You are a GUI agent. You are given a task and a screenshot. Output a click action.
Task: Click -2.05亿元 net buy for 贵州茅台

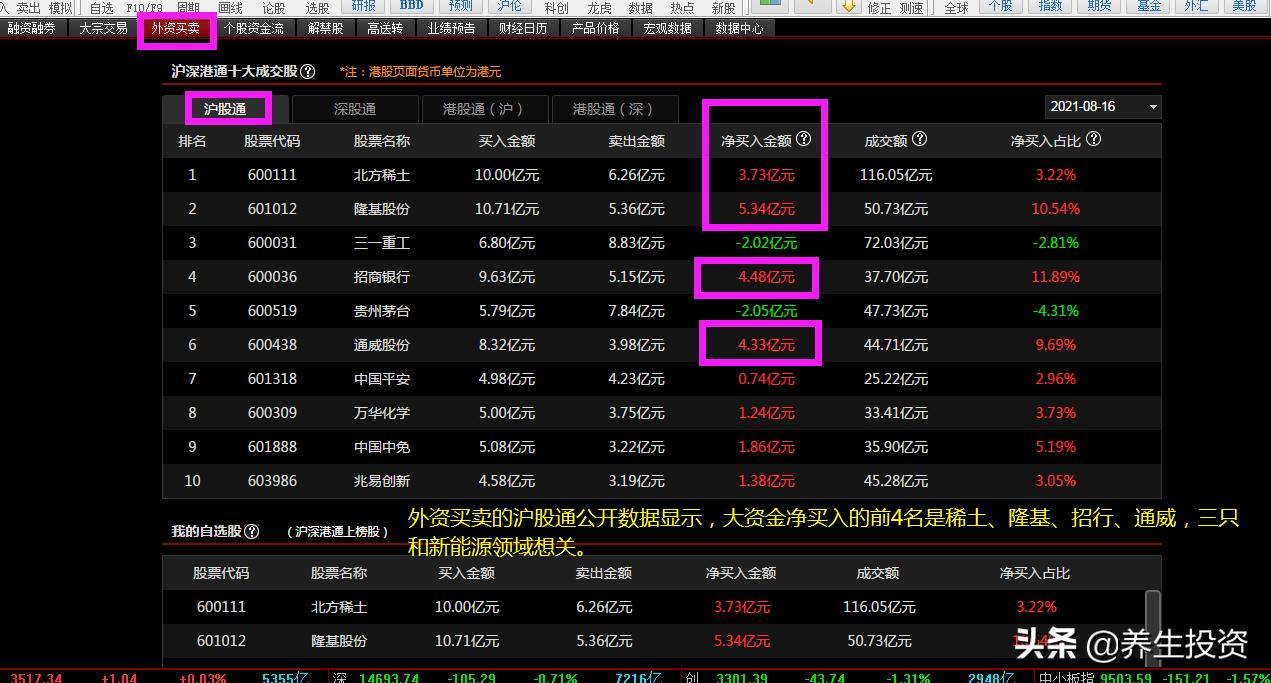[x=766, y=311]
